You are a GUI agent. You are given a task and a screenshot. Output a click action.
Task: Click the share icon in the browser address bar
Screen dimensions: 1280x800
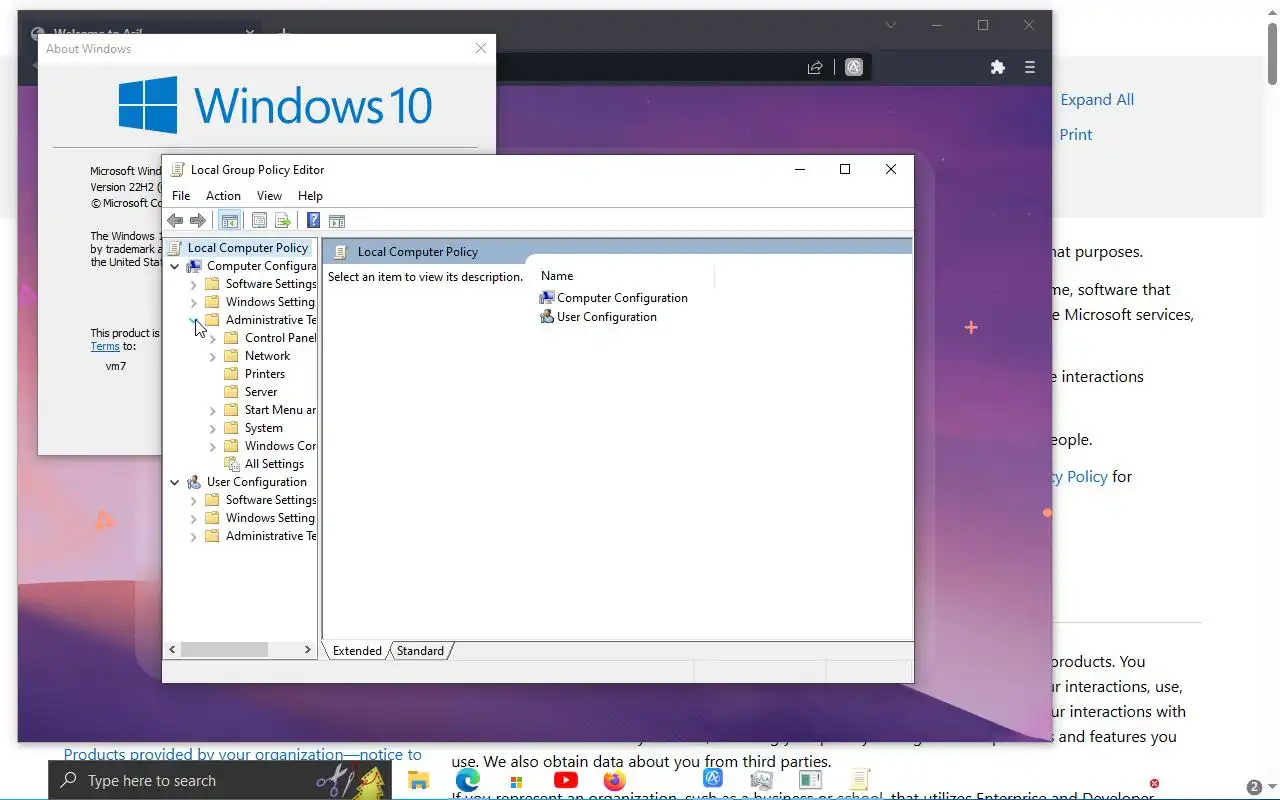point(815,67)
